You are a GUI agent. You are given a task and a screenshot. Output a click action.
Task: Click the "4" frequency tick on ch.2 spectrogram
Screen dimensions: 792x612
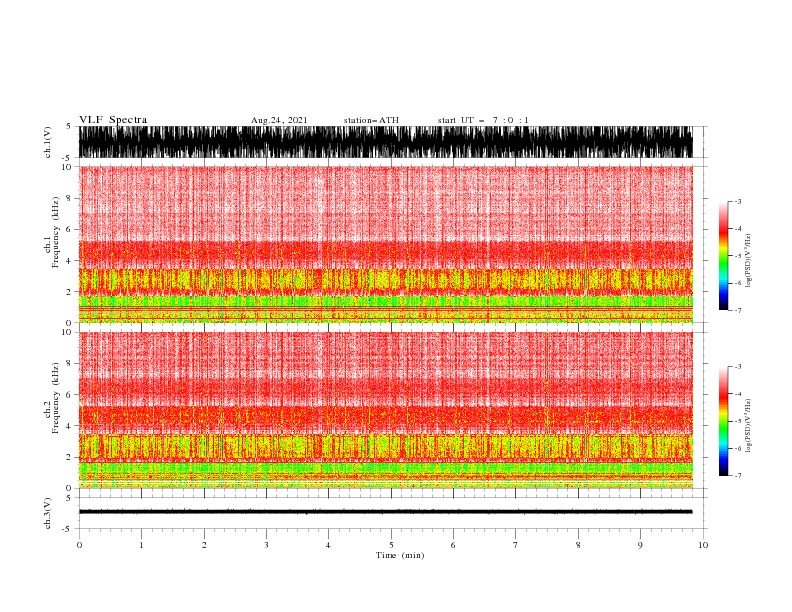(x=70, y=426)
